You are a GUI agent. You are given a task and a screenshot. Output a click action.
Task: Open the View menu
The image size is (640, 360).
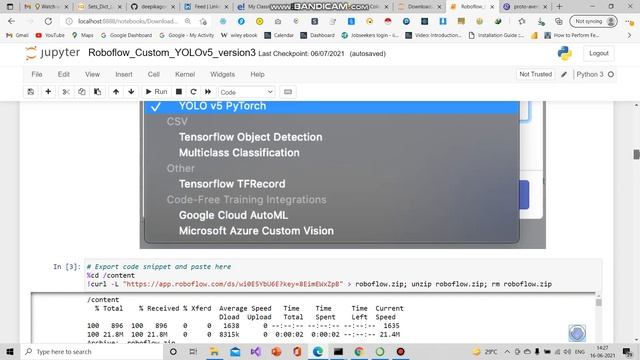pyautogui.click(x=92, y=74)
